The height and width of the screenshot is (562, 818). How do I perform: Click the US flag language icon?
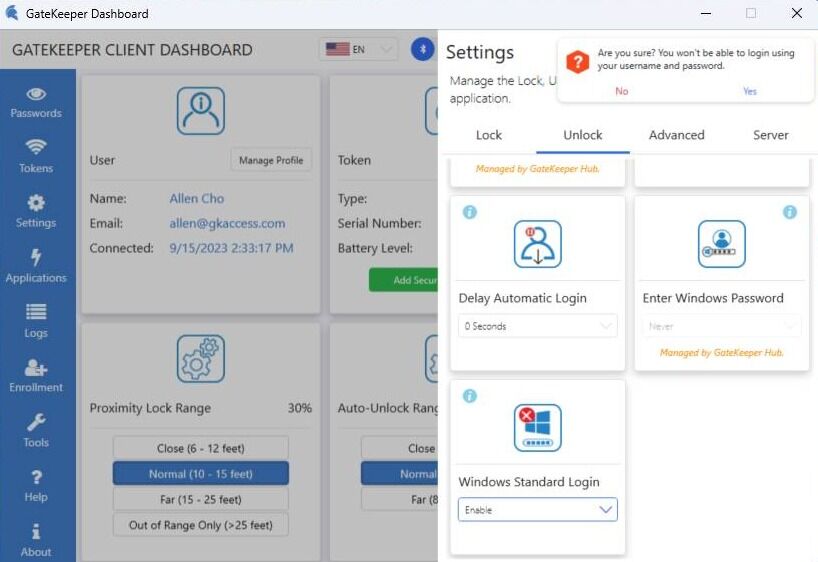[x=338, y=49]
